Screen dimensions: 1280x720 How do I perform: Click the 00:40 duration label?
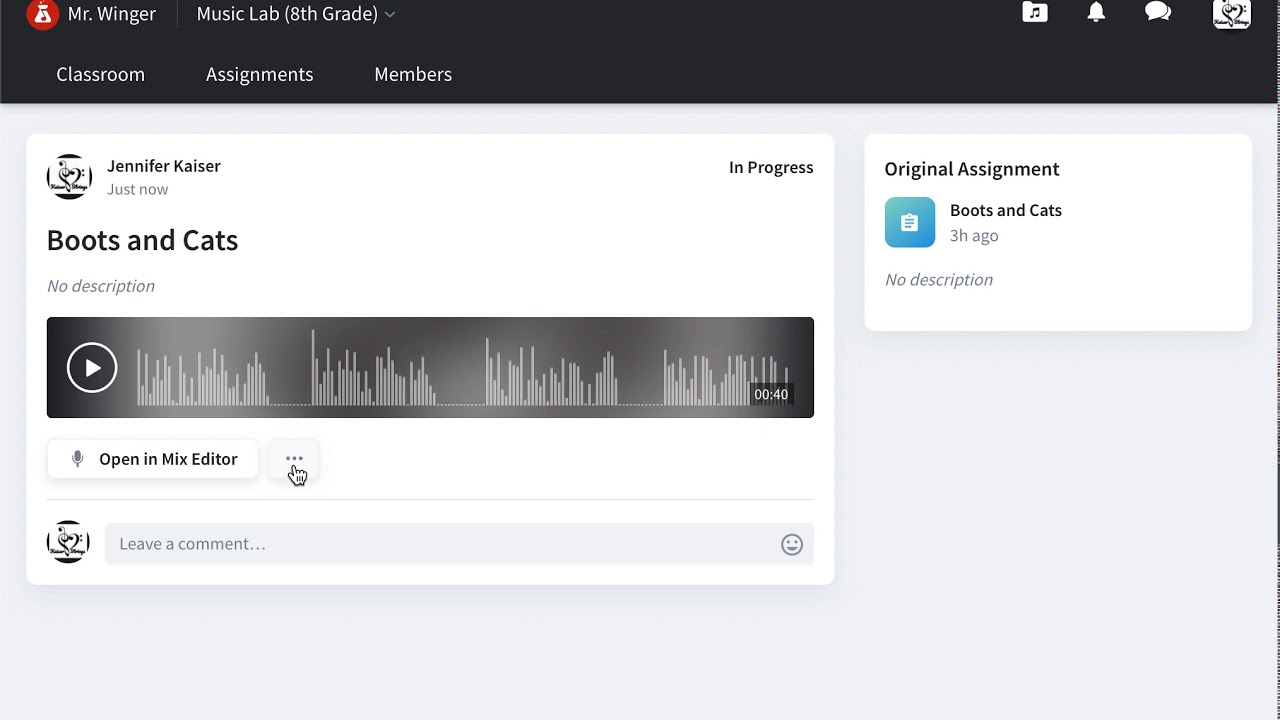(771, 394)
